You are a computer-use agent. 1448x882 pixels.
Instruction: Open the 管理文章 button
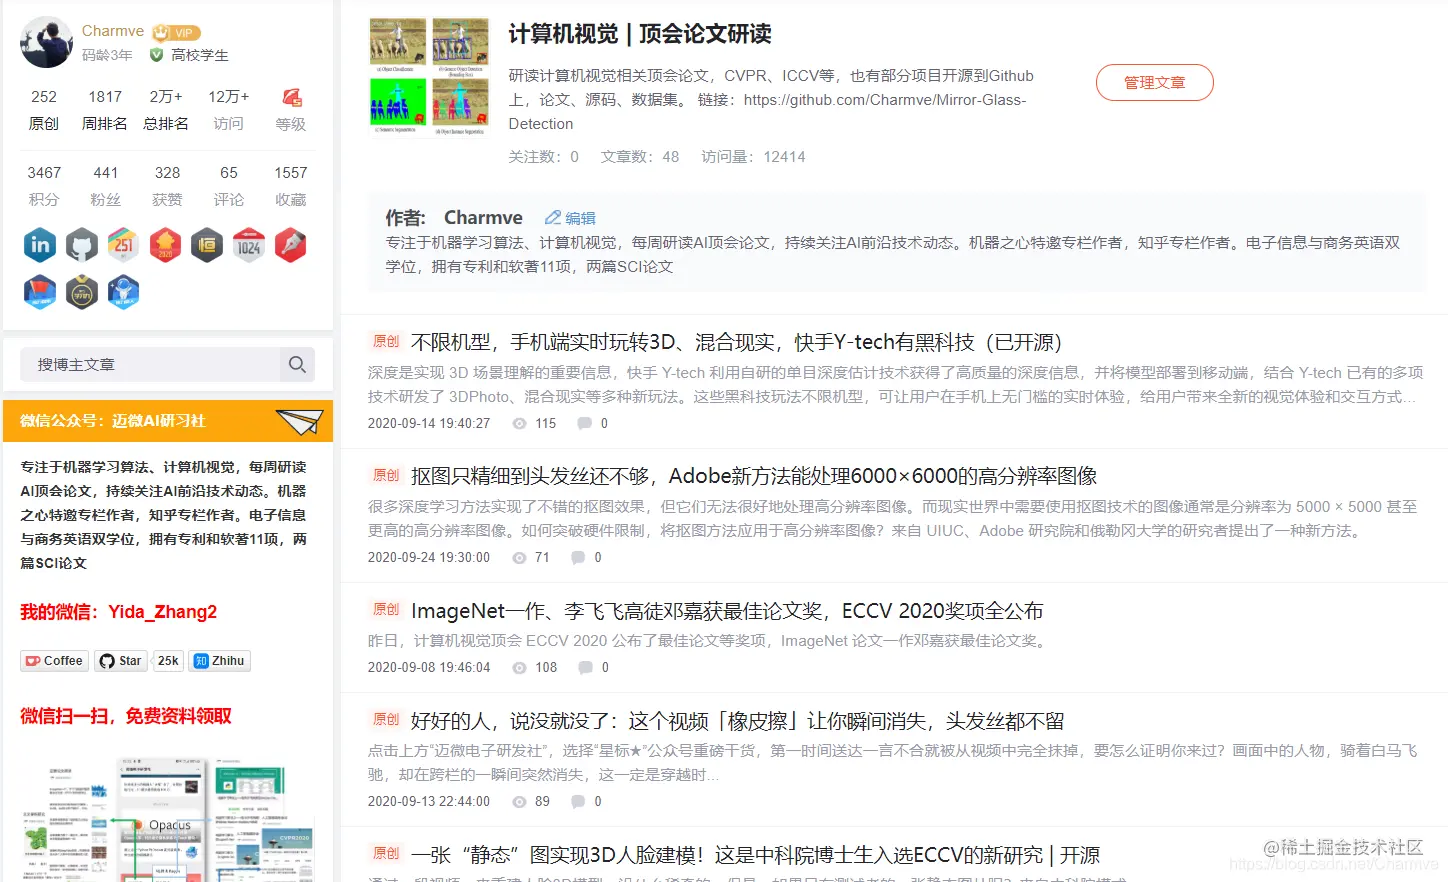coord(1154,84)
